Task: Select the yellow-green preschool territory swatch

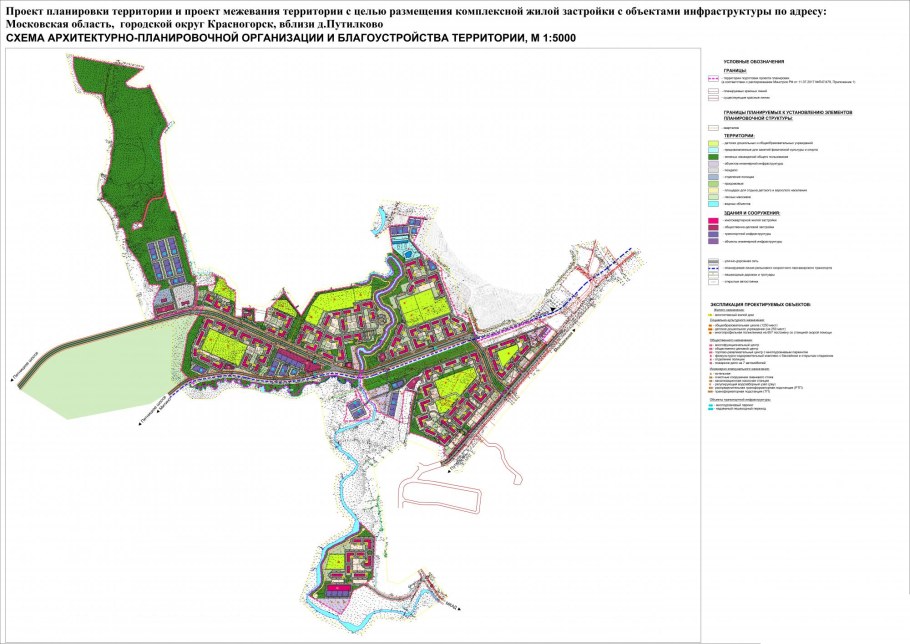Action: coord(714,142)
